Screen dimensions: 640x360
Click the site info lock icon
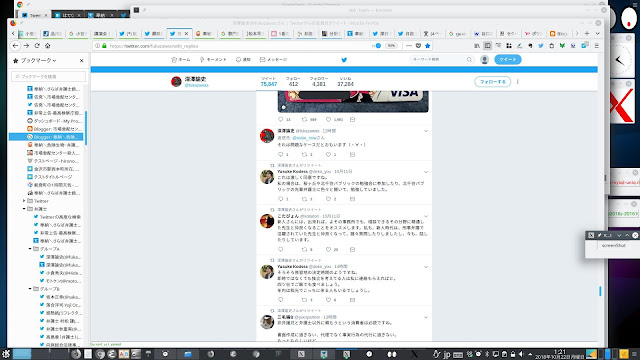(104, 46)
